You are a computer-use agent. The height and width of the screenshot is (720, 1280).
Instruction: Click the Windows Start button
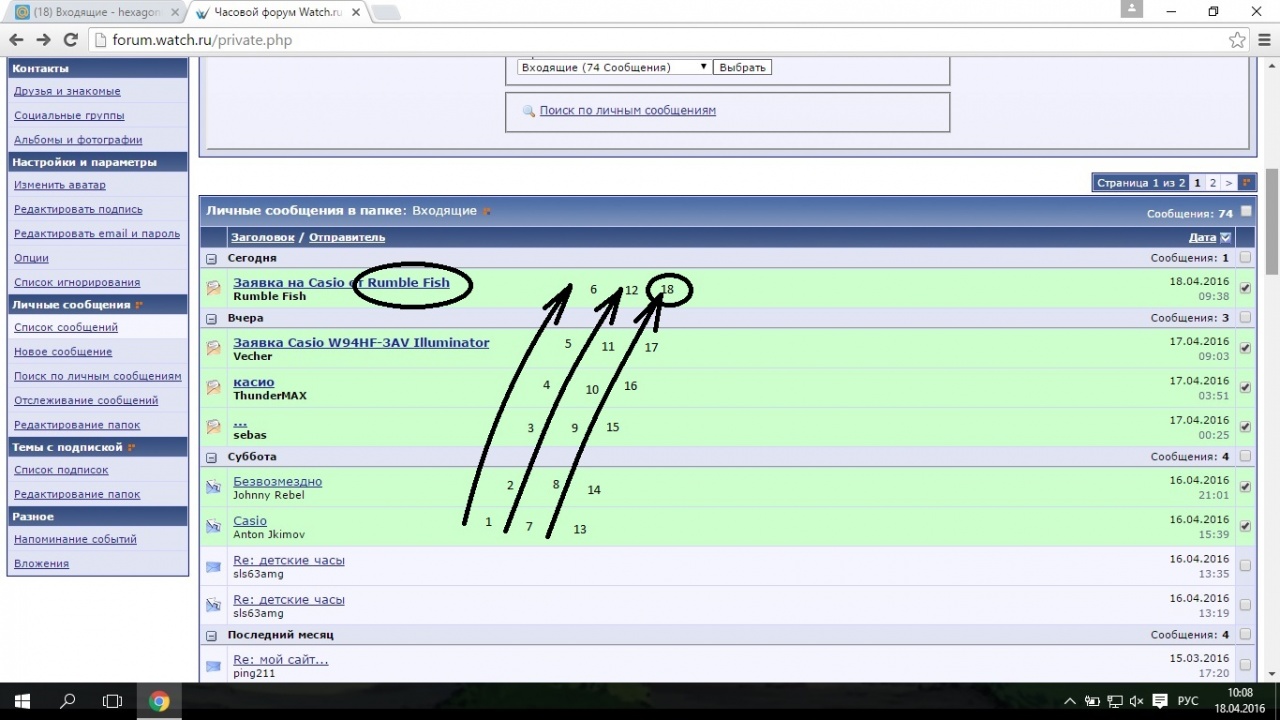(x=22, y=701)
